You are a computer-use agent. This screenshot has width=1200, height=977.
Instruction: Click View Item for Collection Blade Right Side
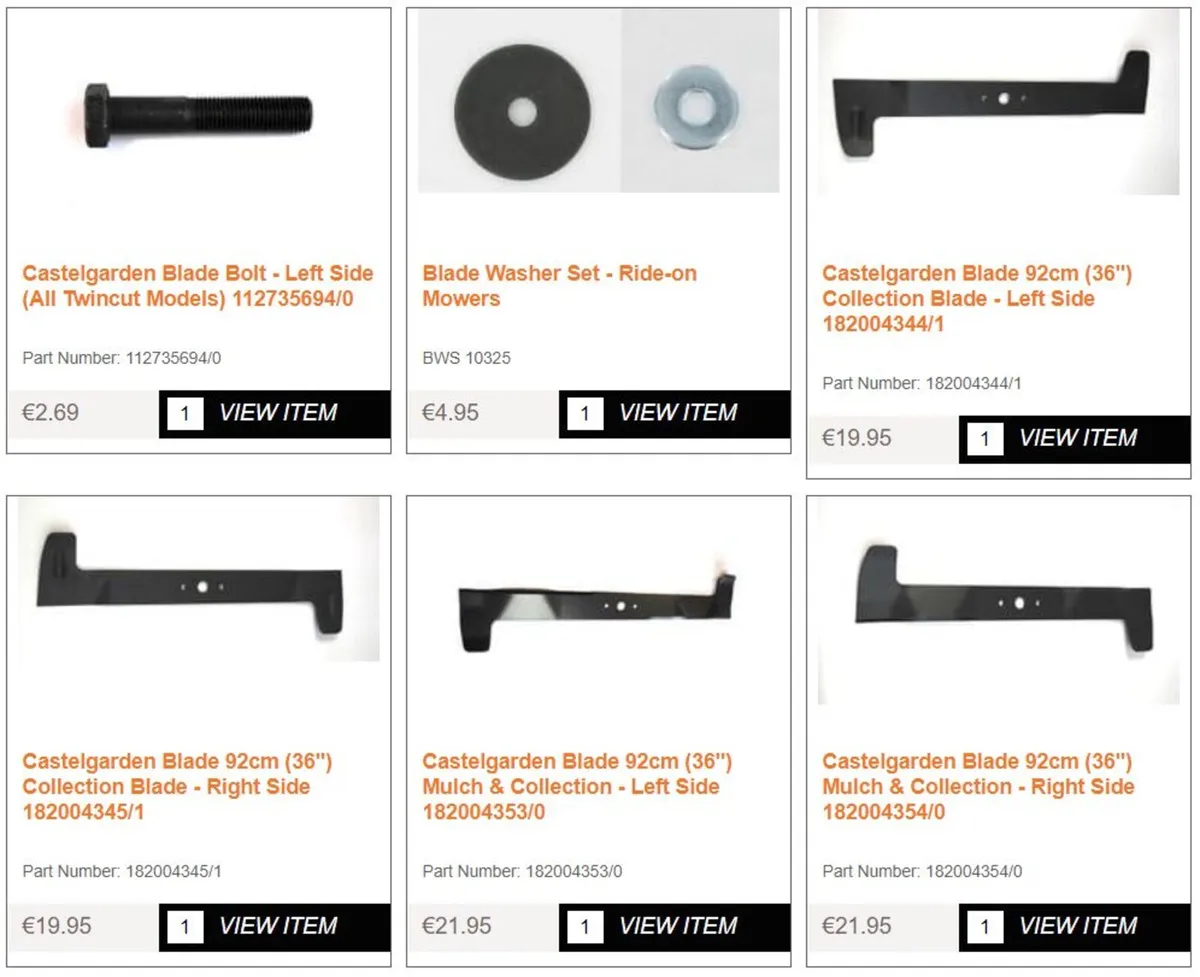coord(278,926)
